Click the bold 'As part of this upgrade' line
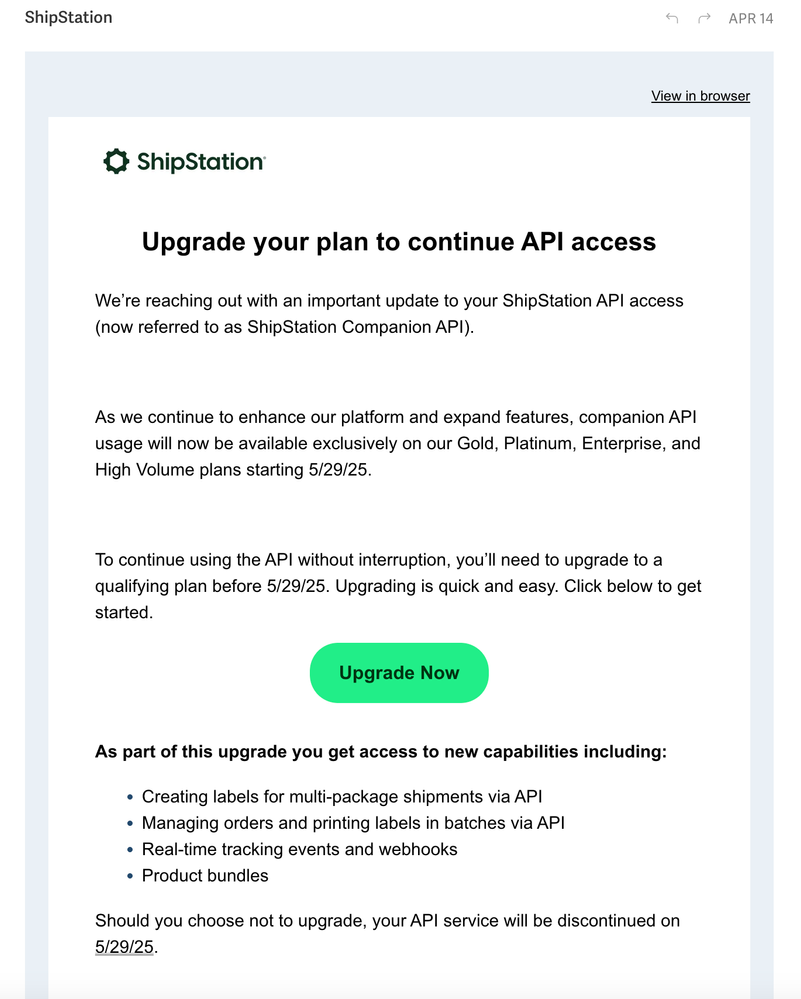 380,751
